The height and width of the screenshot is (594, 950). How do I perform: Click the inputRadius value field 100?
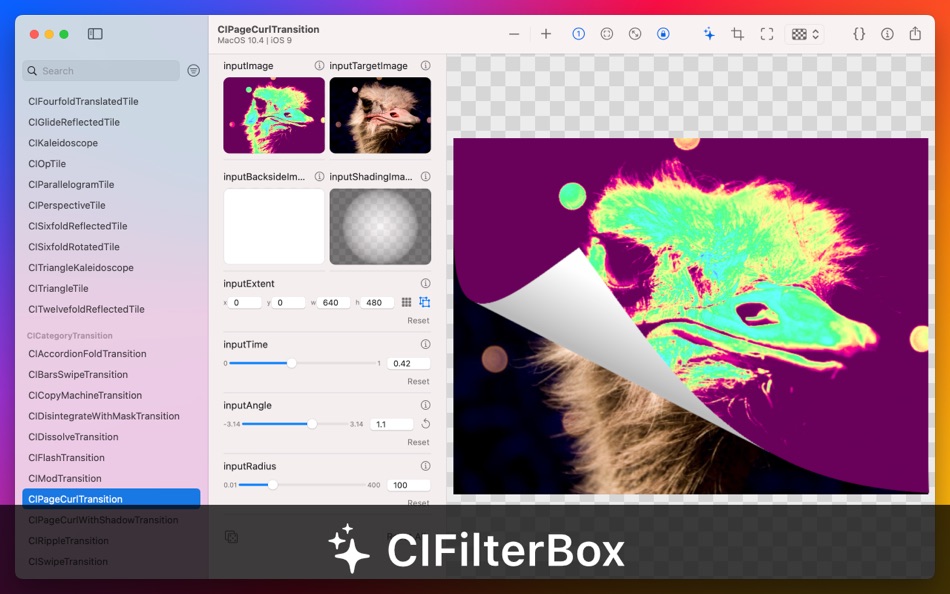point(408,485)
